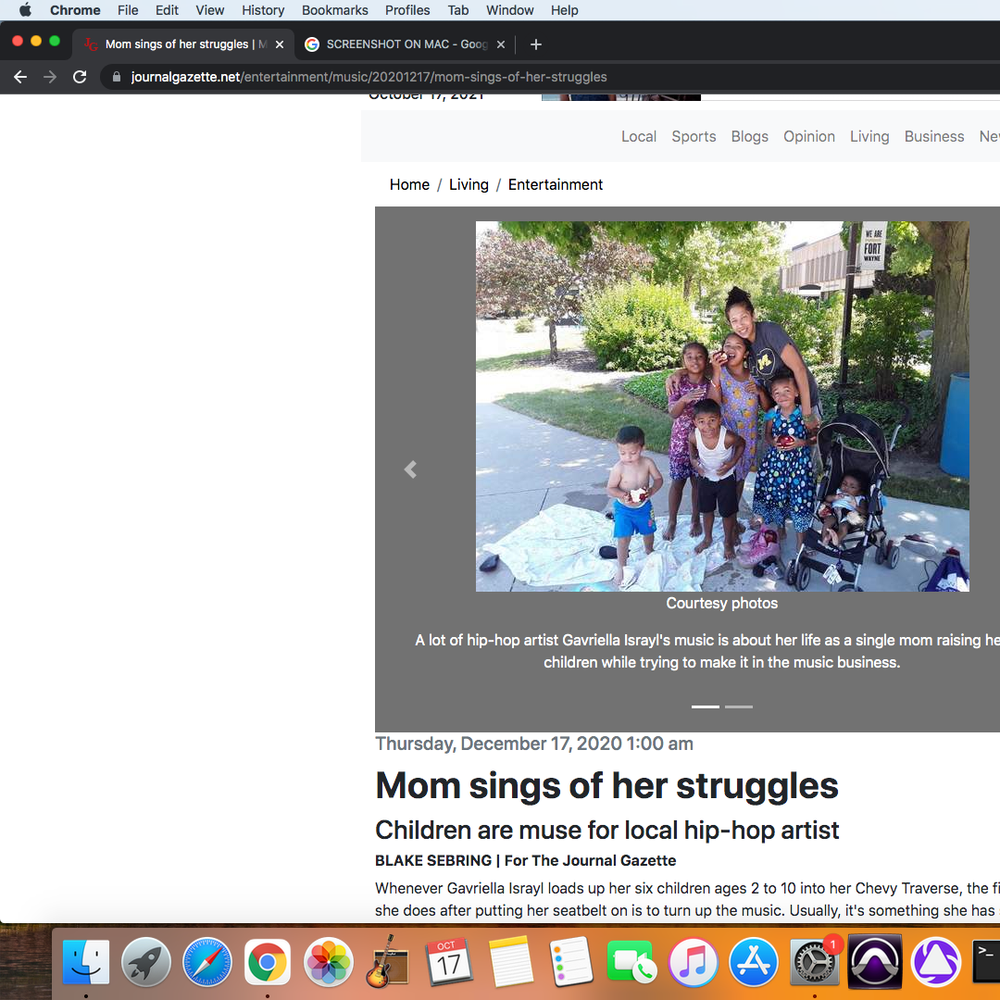This screenshot has width=1000, height=1000.
Task: Go to Living breadcrumb
Action: pos(469,184)
